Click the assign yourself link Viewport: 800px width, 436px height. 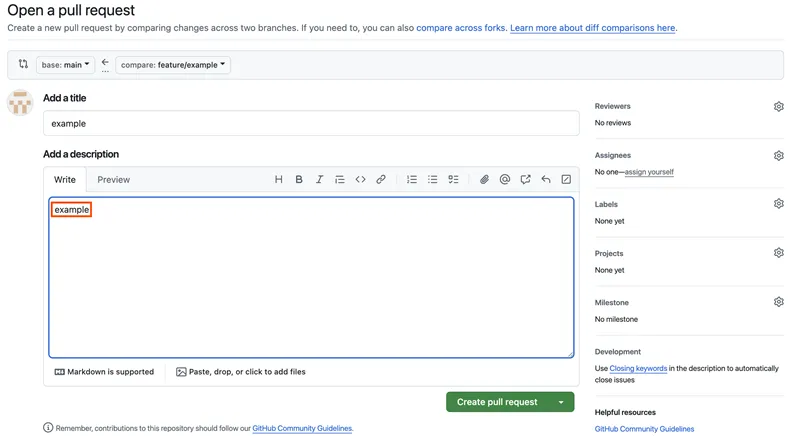pos(649,172)
